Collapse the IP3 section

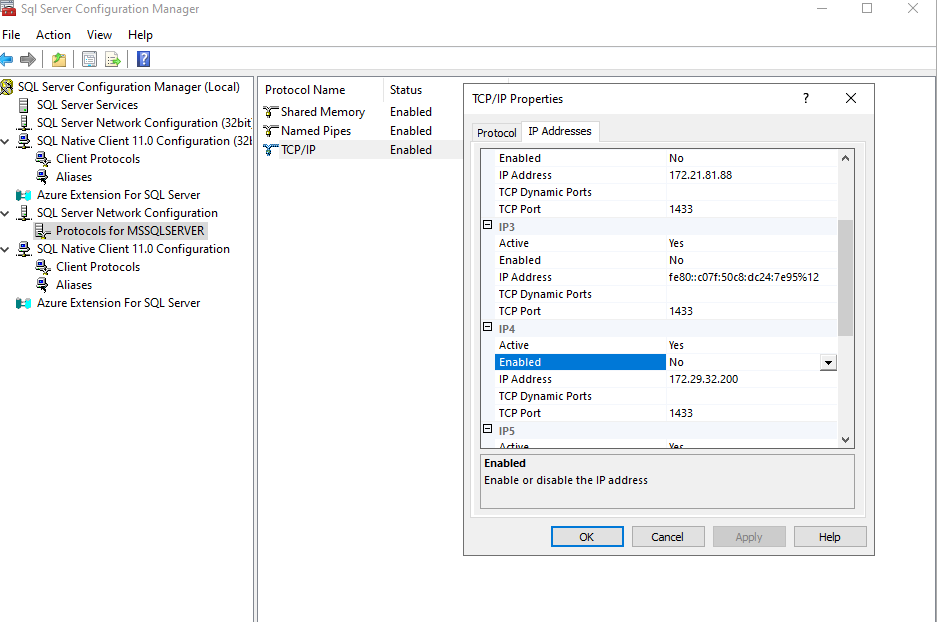[487, 226]
